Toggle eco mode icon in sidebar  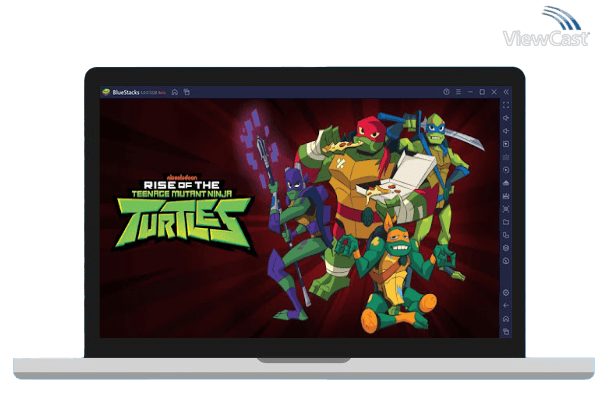pyautogui.click(x=506, y=261)
